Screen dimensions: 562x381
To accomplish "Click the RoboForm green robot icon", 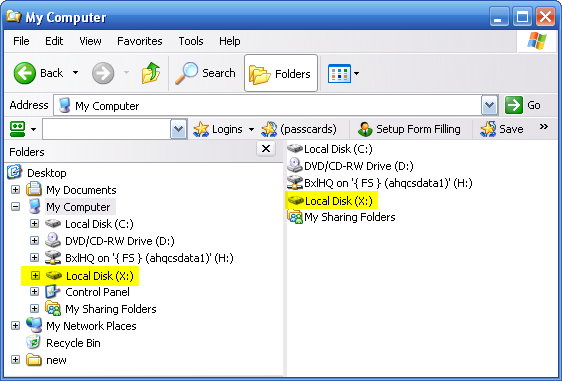I will [x=18, y=129].
